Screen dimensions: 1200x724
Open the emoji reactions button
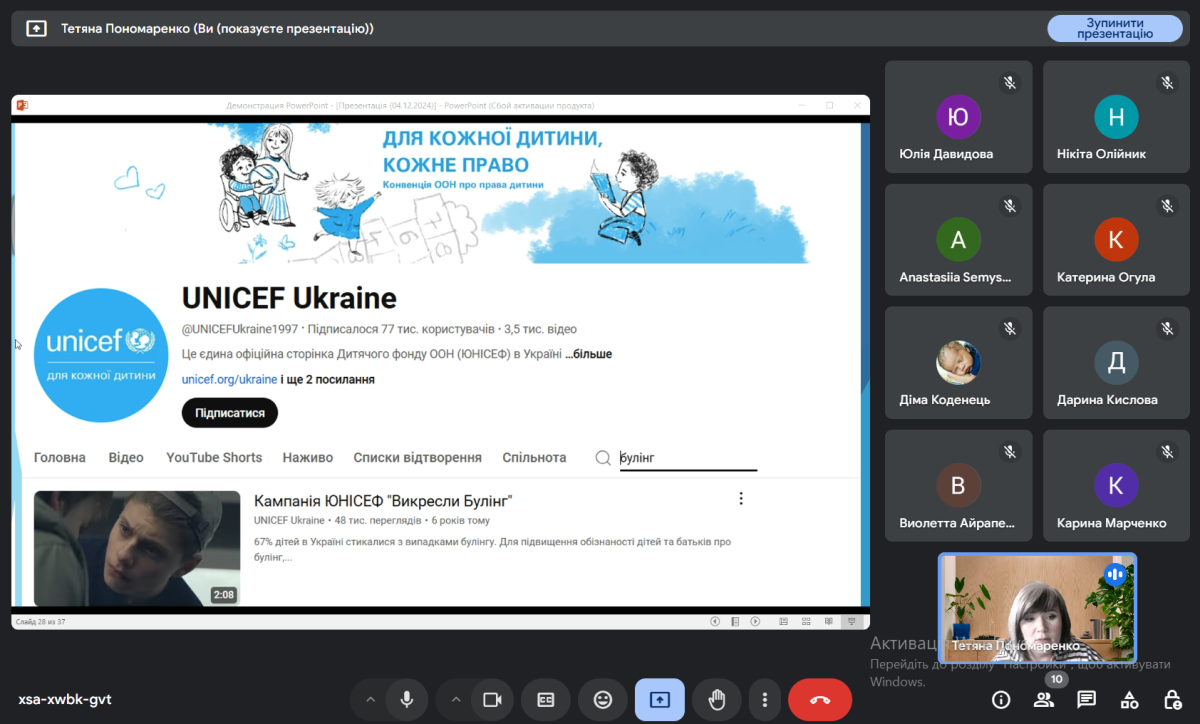[x=603, y=700]
